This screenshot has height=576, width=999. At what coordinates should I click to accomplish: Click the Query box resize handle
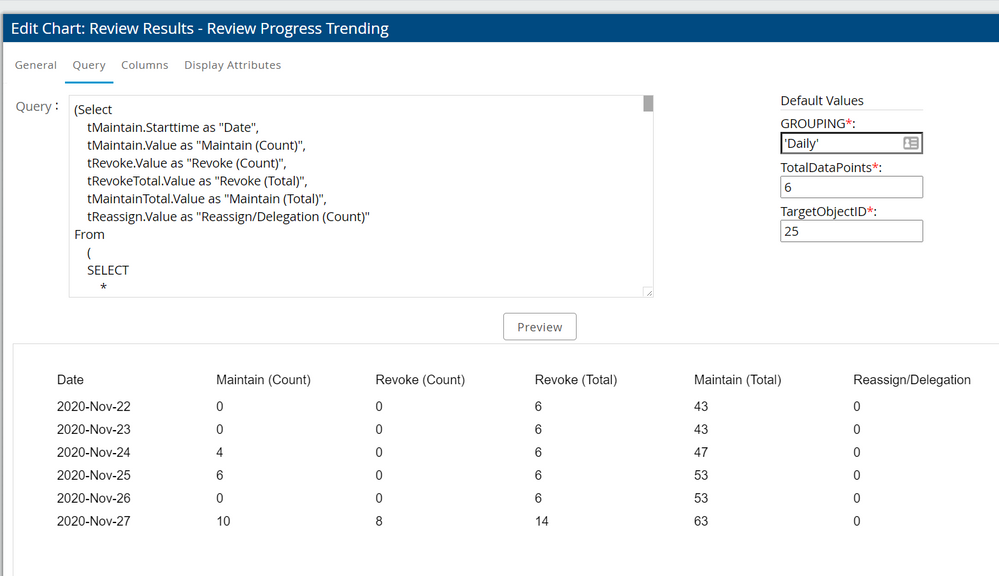[648, 292]
